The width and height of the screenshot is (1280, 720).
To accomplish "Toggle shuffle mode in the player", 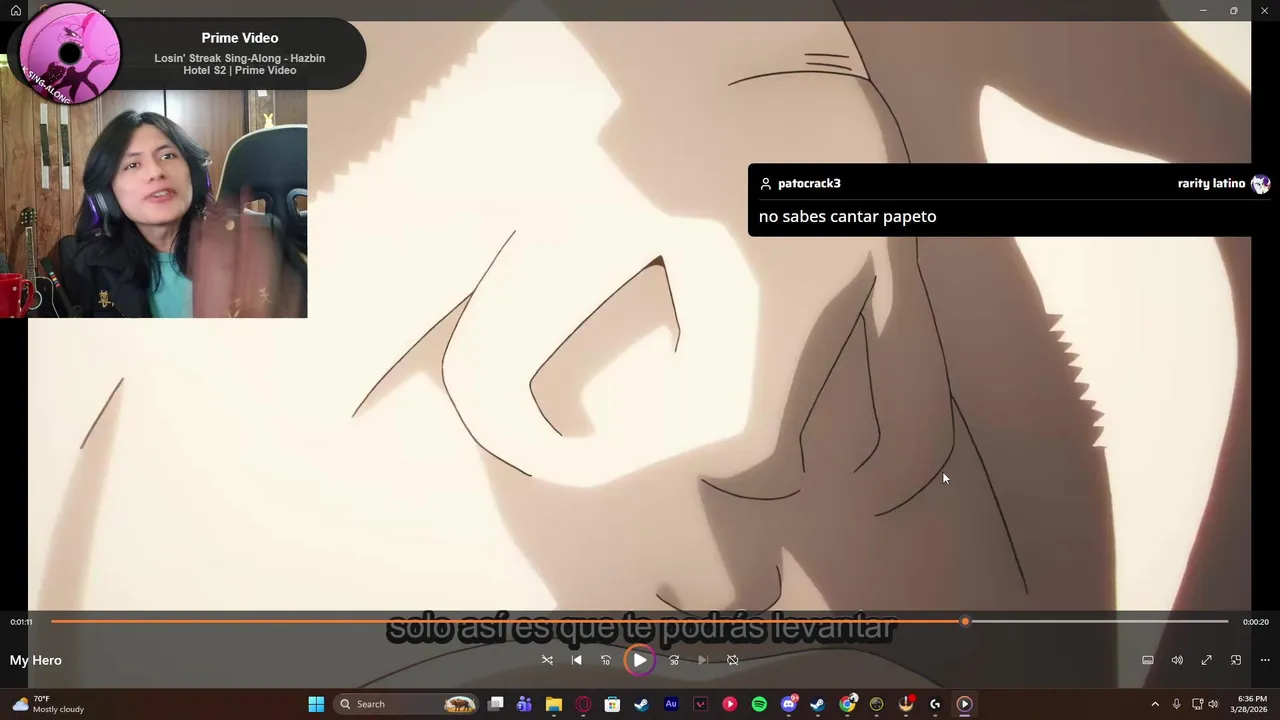I will (547, 660).
